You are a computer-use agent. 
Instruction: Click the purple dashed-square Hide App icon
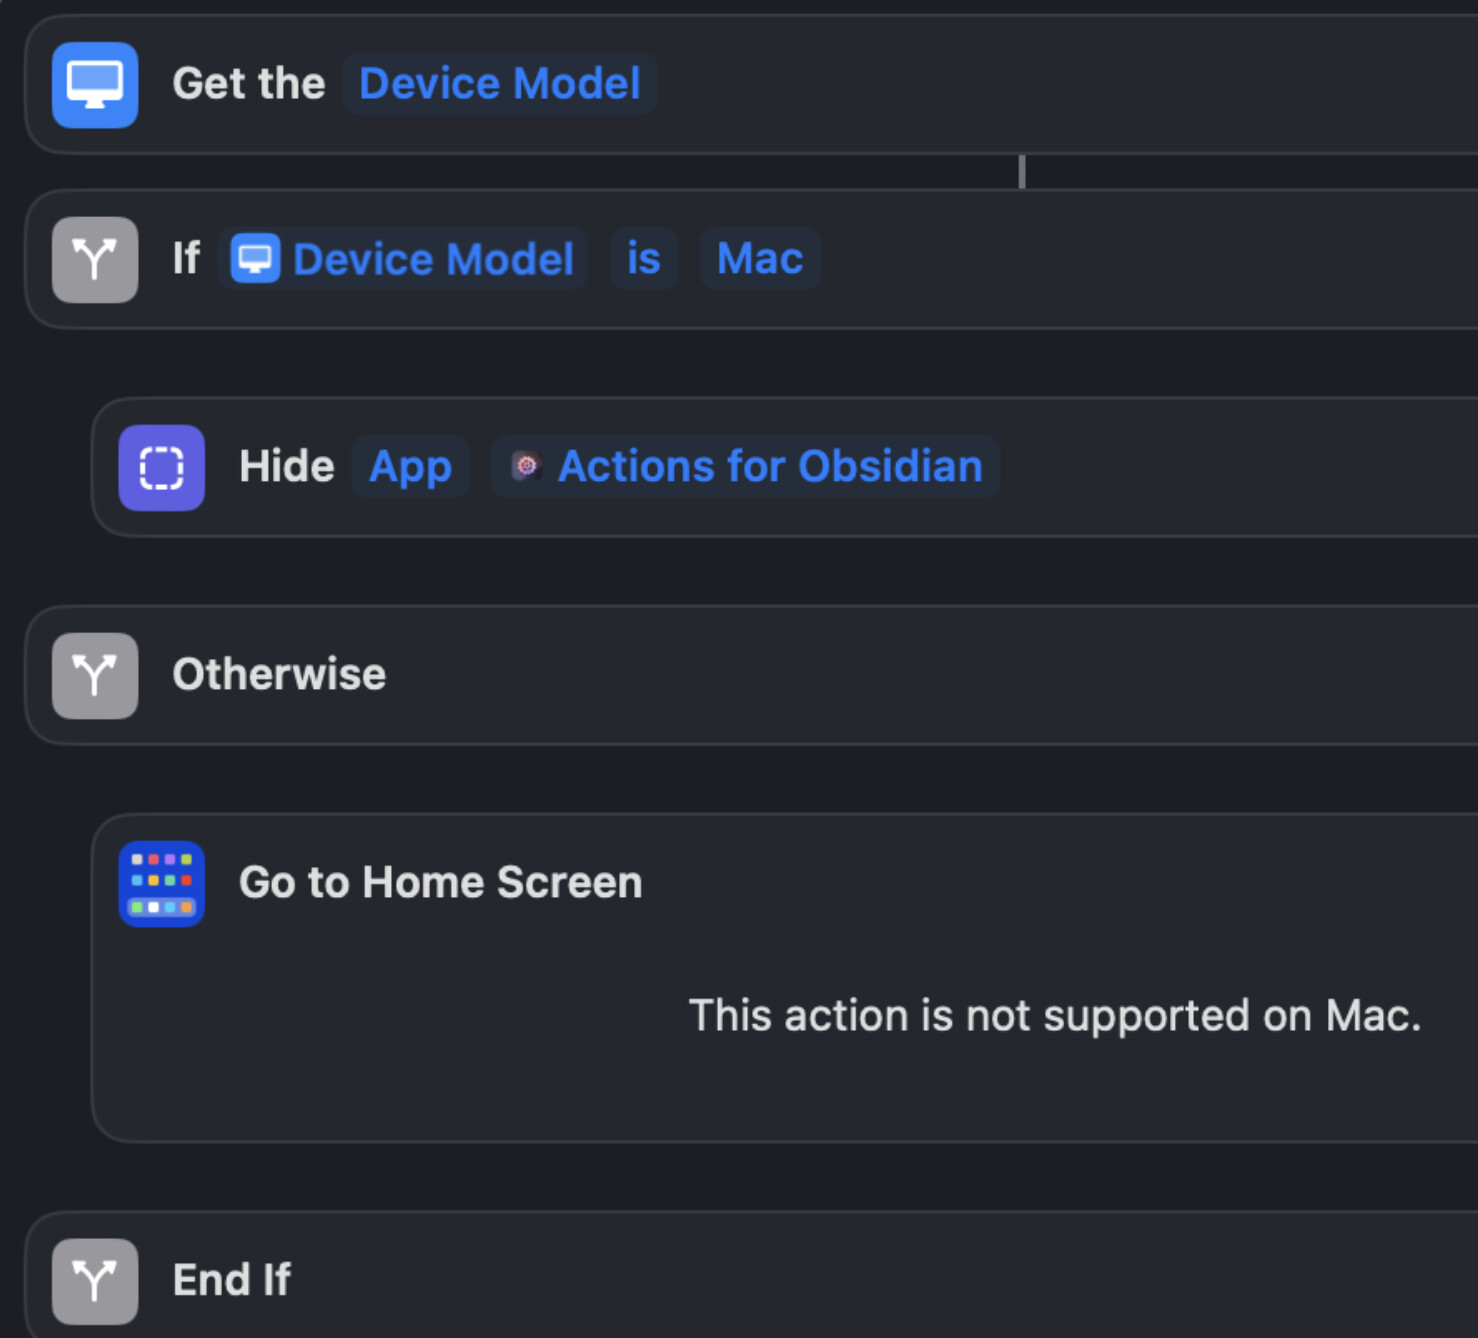click(x=162, y=468)
